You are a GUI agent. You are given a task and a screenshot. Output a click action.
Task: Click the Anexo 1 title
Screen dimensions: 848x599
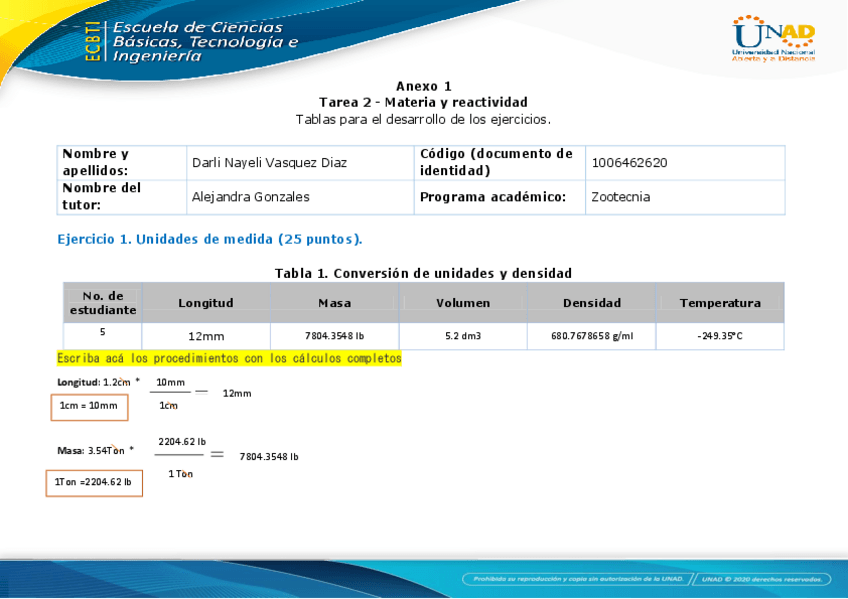pos(423,86)
